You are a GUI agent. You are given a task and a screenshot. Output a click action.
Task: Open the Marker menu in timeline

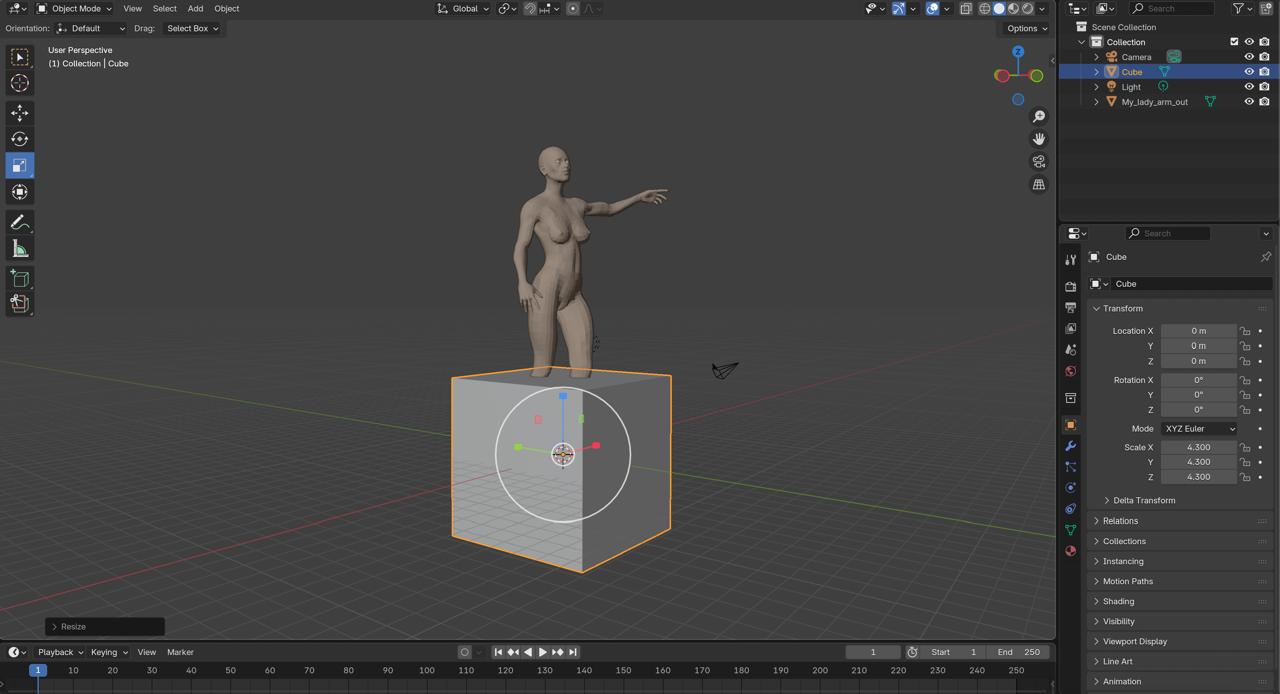click(x=180, y=652)
